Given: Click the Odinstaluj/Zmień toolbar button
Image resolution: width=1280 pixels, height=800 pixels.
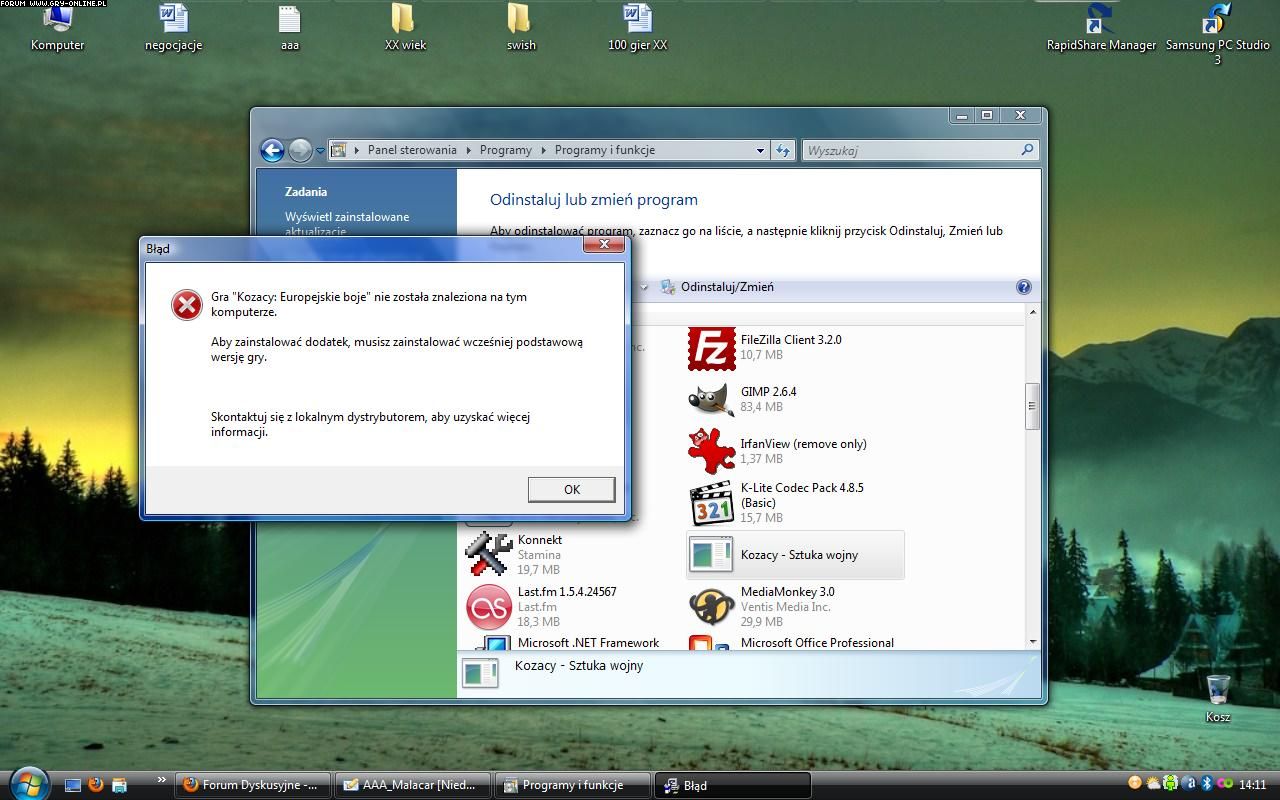Looking at the screenshot, I should click(717, 287).
